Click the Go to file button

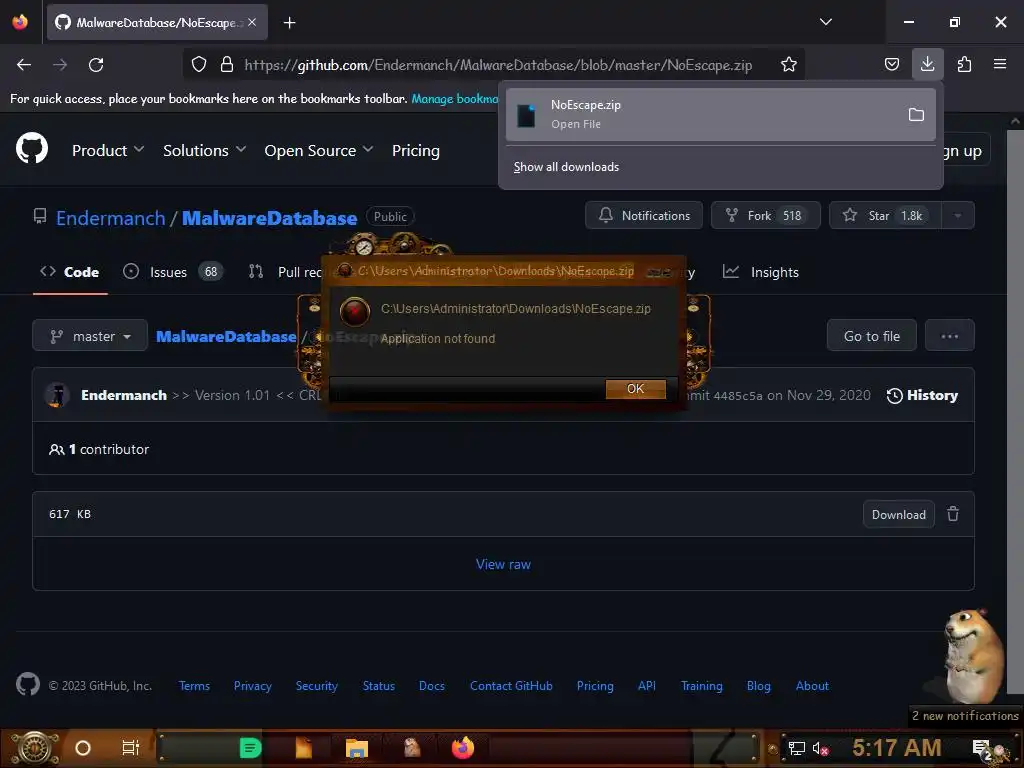click(x=871, y=336)
